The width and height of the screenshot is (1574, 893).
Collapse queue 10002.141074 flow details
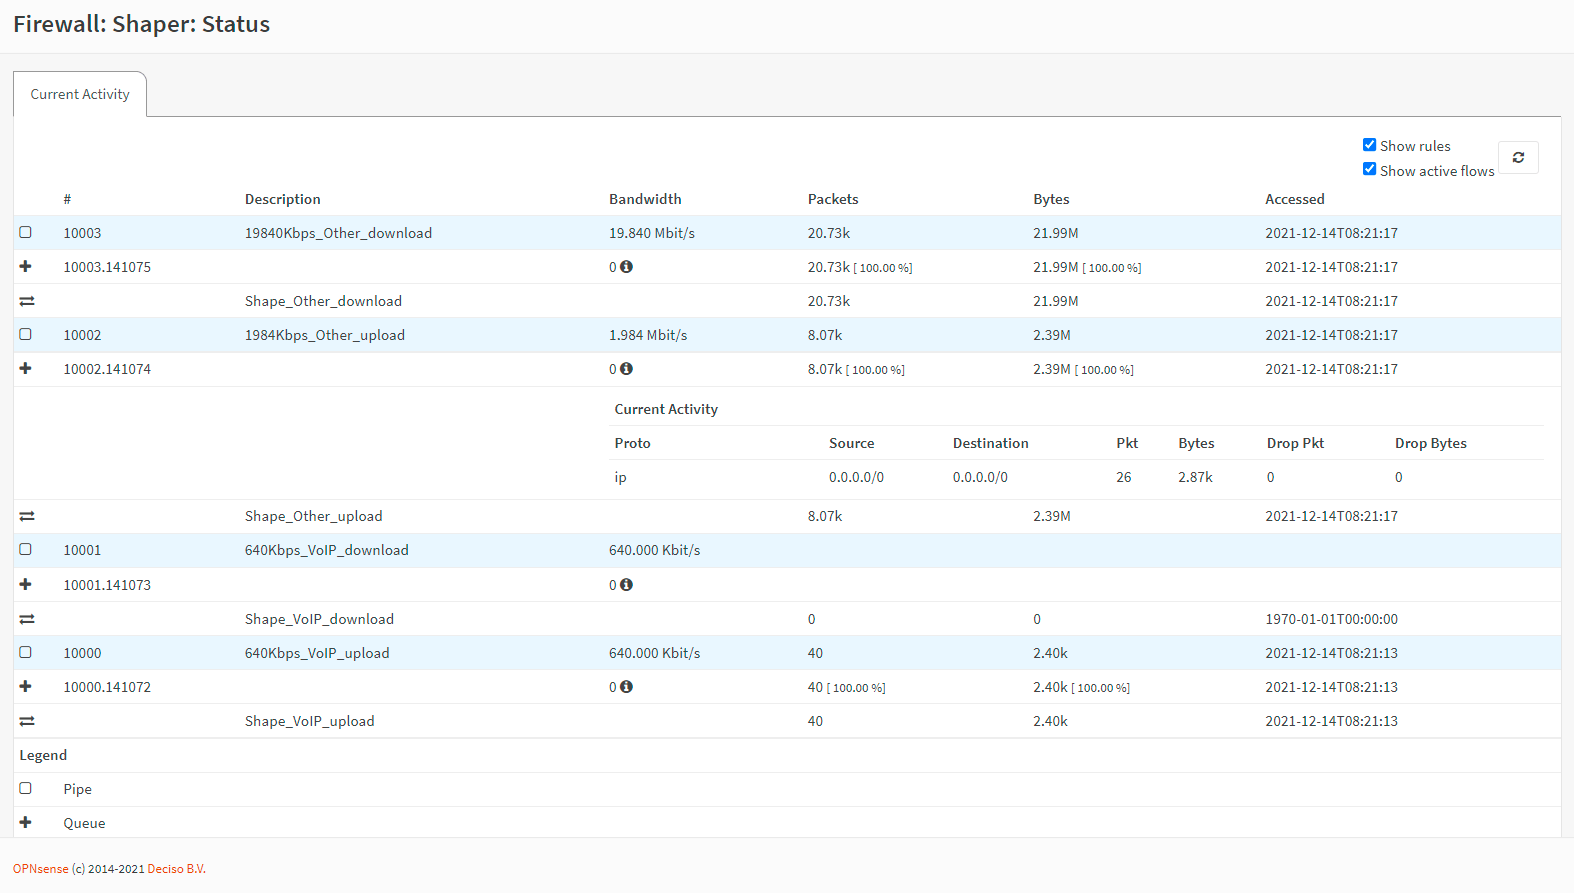(26, 369)
